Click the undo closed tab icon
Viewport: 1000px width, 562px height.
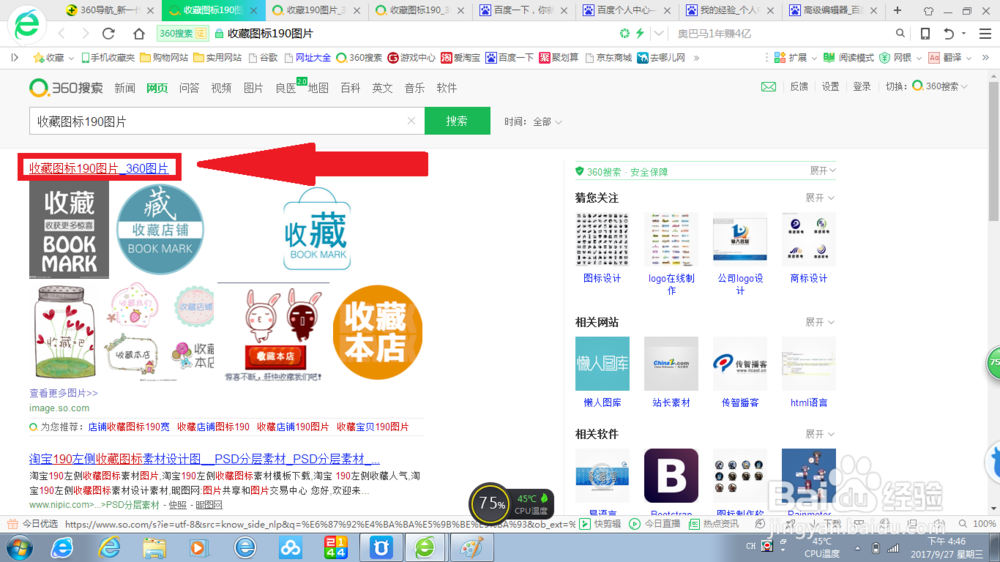click(x=949, y=33)
